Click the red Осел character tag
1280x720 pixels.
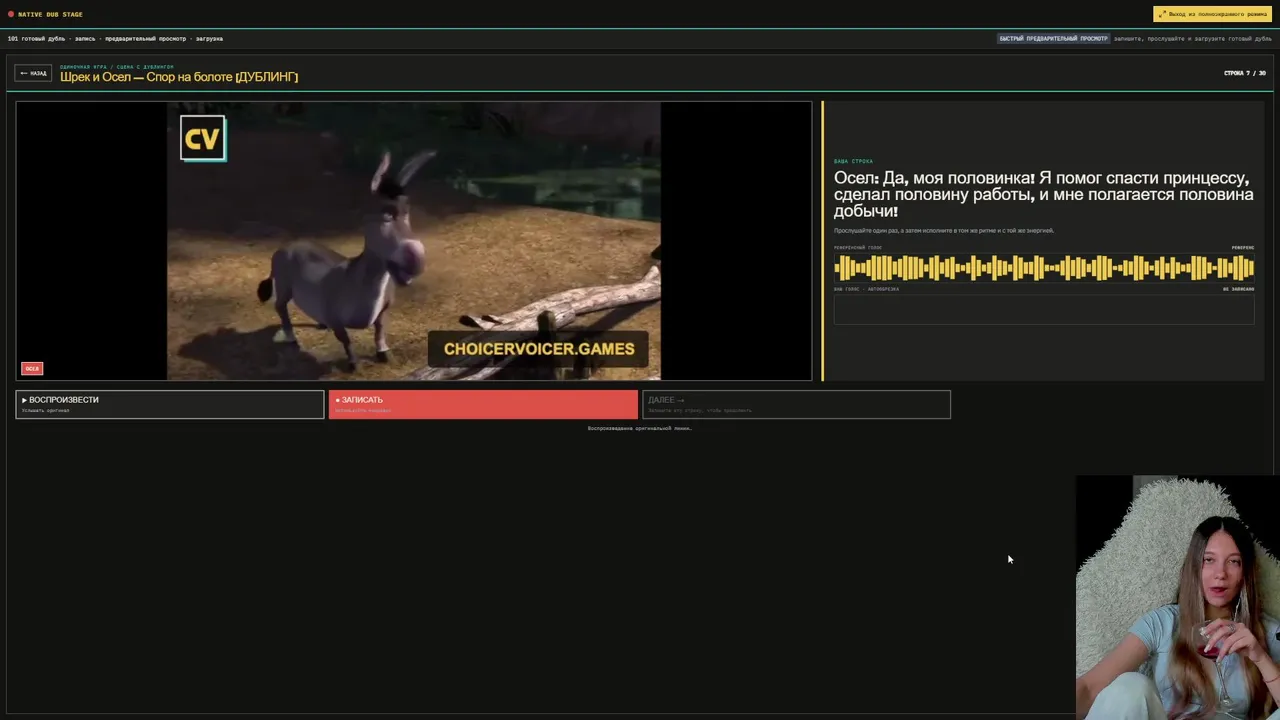click(32, 369)
